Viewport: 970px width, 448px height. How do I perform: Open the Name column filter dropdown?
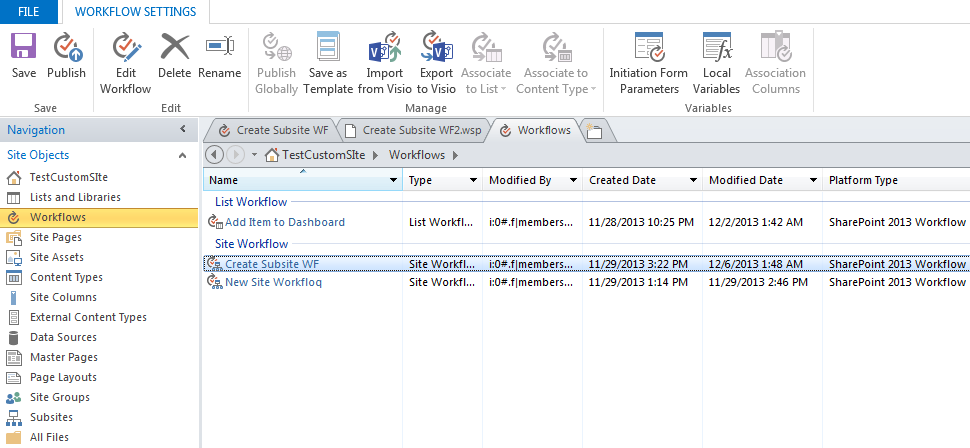[x=393, y=181]
